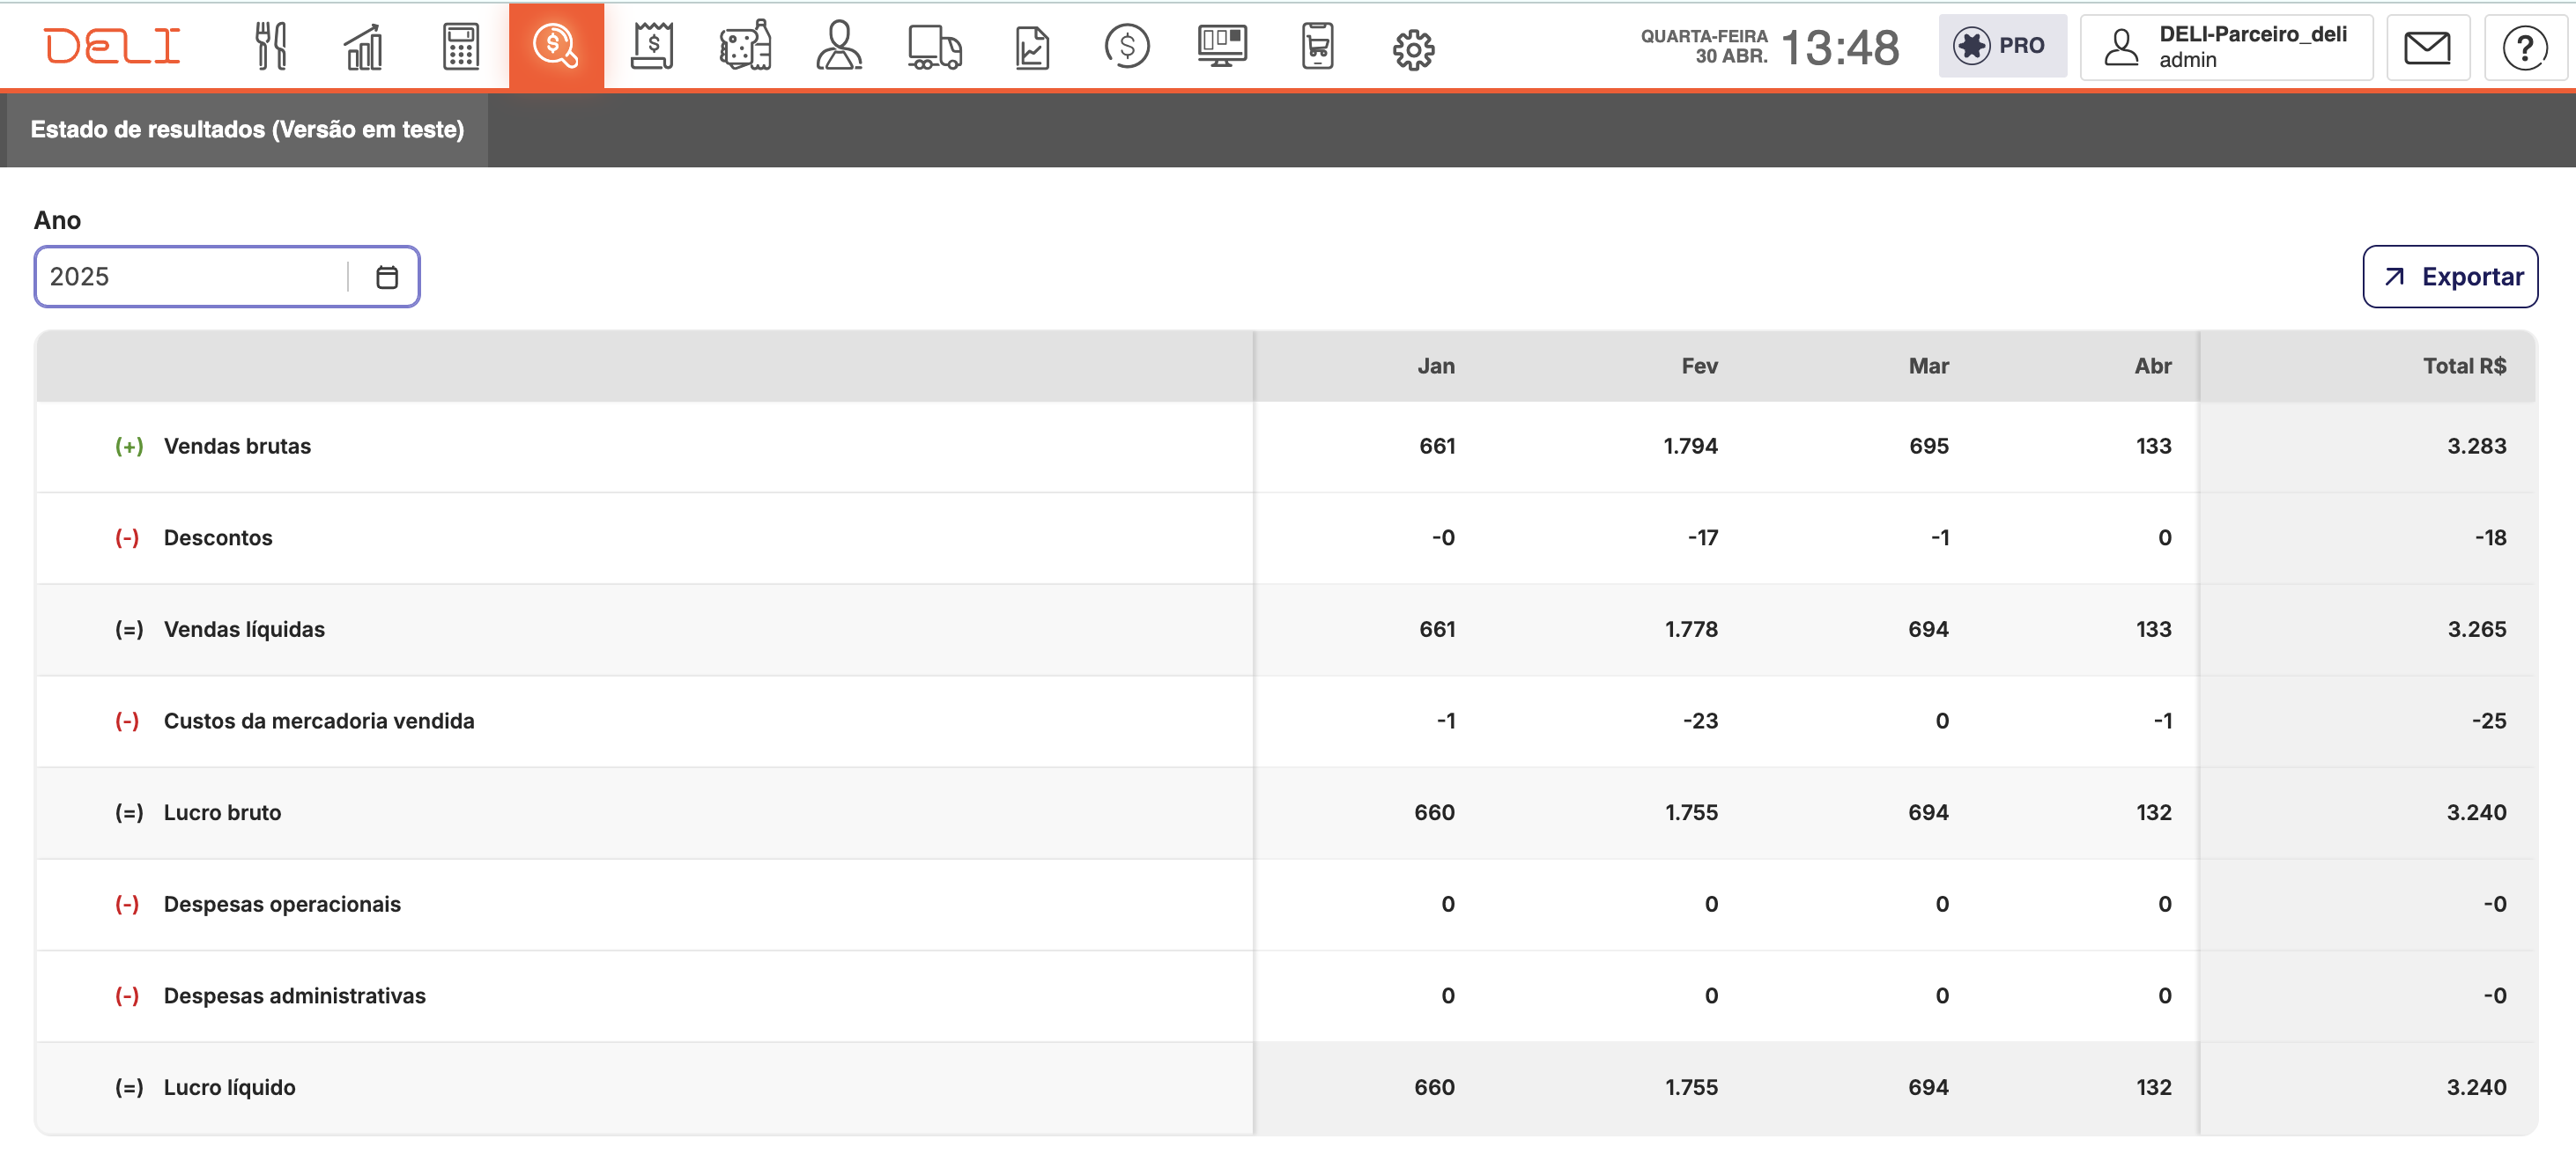The image size is (2576, 1154).
Task: Click the Vendas brutas total 3.283
Action: 2476,446
